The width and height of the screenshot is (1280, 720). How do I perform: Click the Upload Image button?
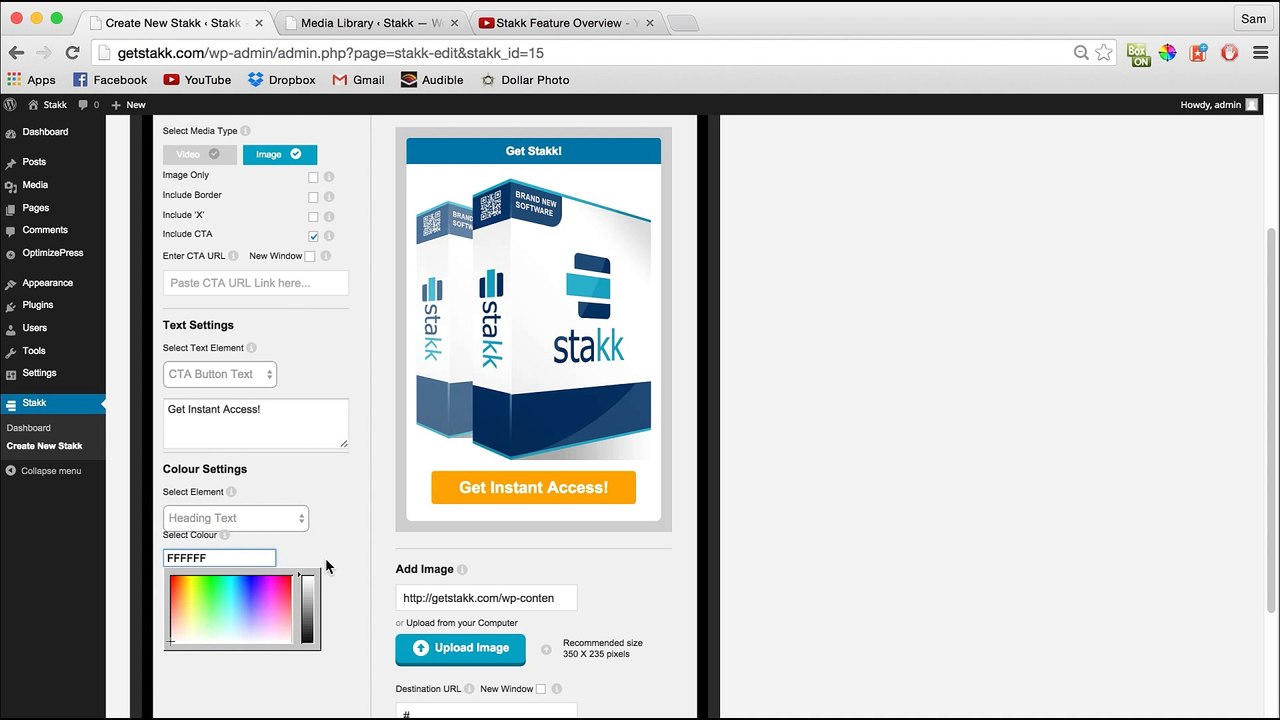click(460, 648)
